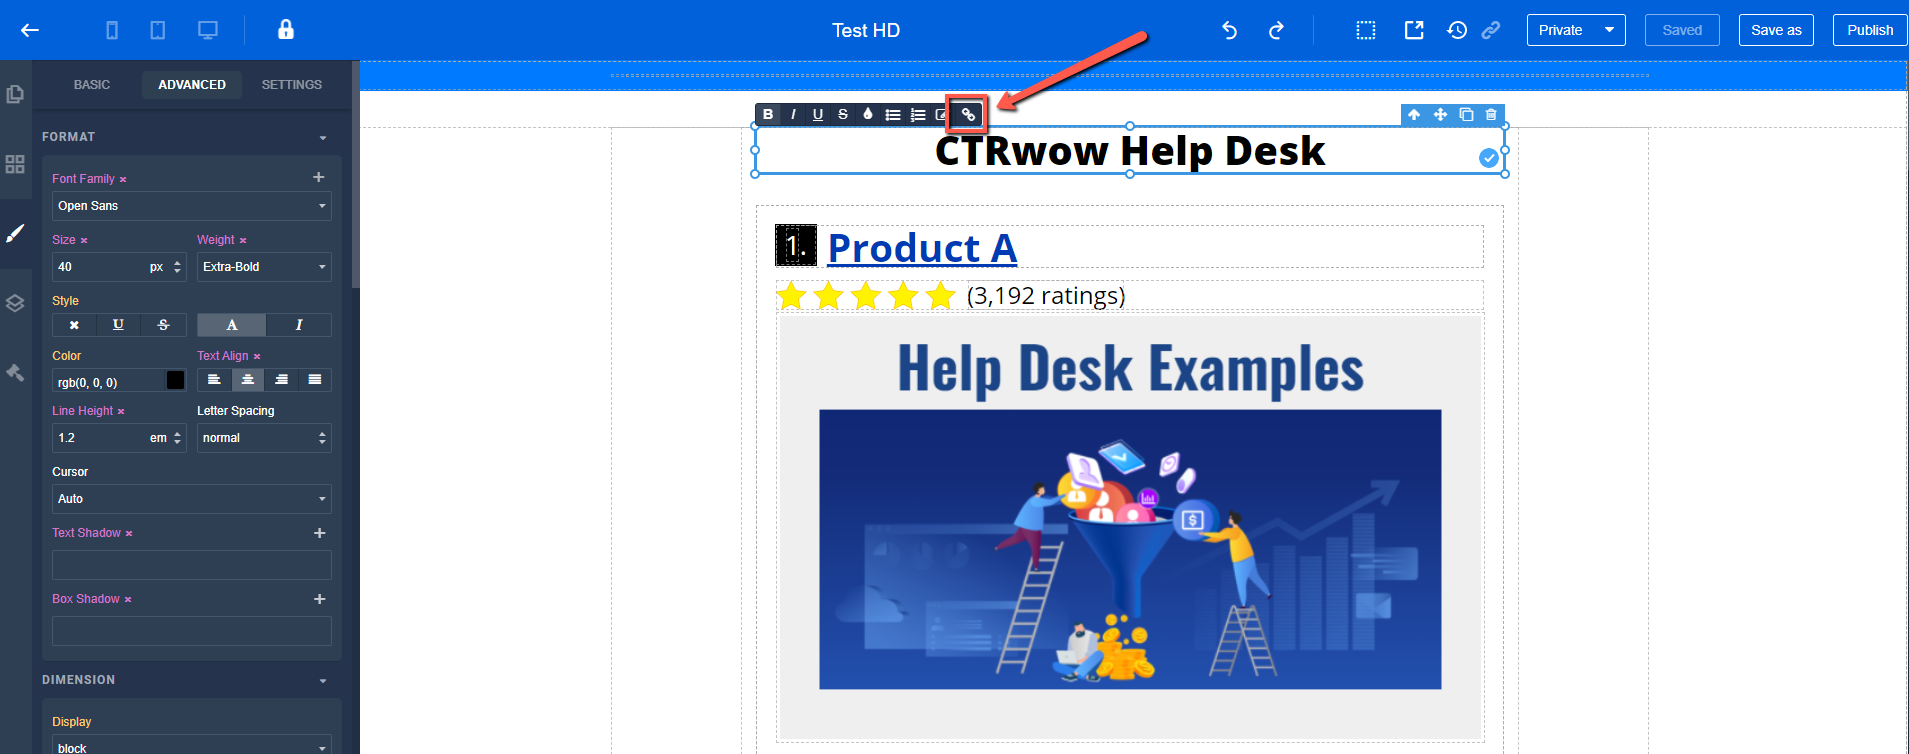Apply underline from the floating text toolbar

pyautogui.click(x=818, y=114)
